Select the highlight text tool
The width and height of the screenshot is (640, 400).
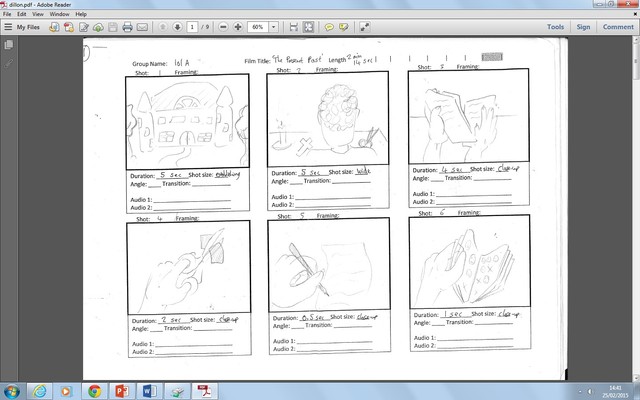click(344, 27)
